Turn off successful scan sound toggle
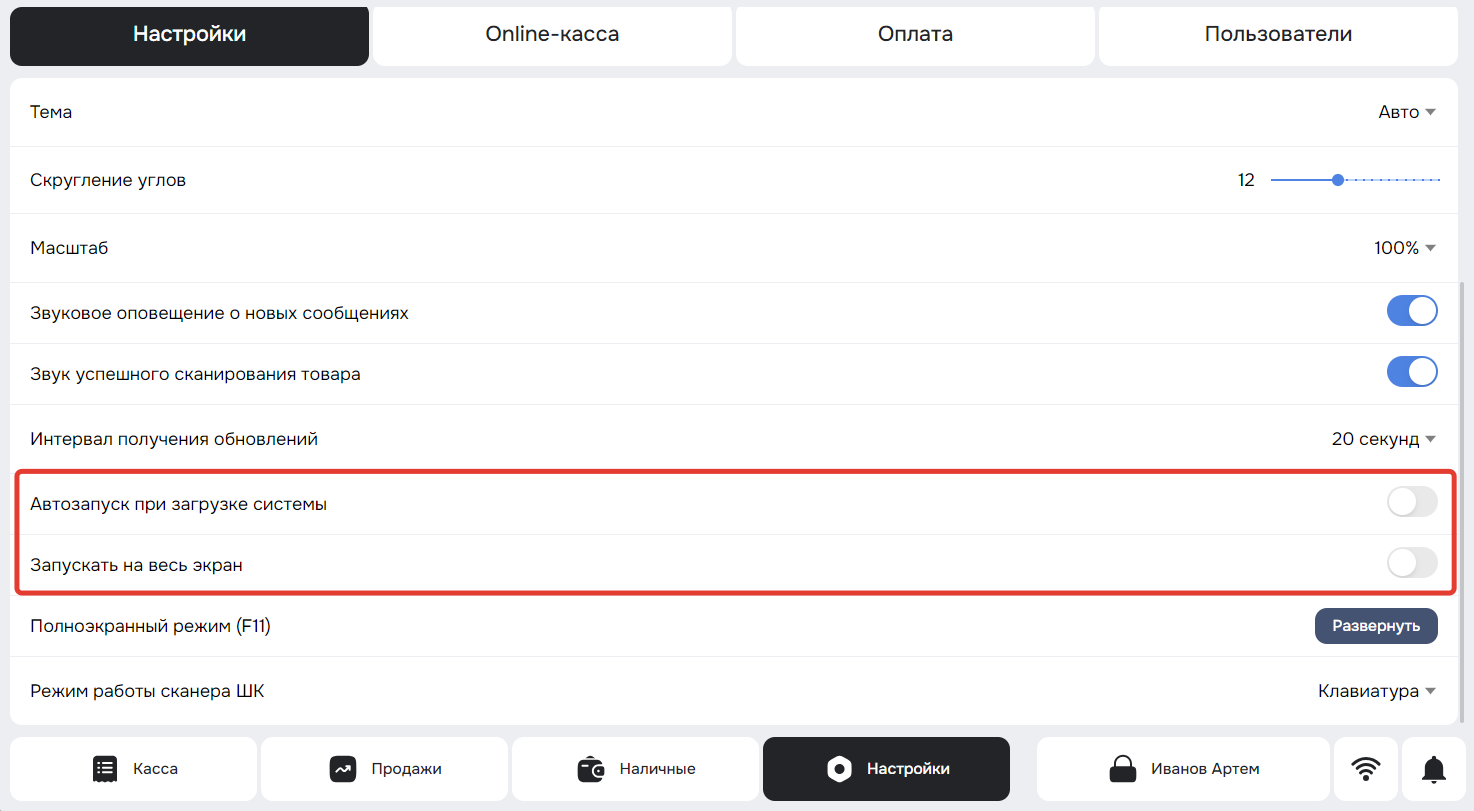The width and height of the screenshot is (1474, 811). tap(1412, 373)
